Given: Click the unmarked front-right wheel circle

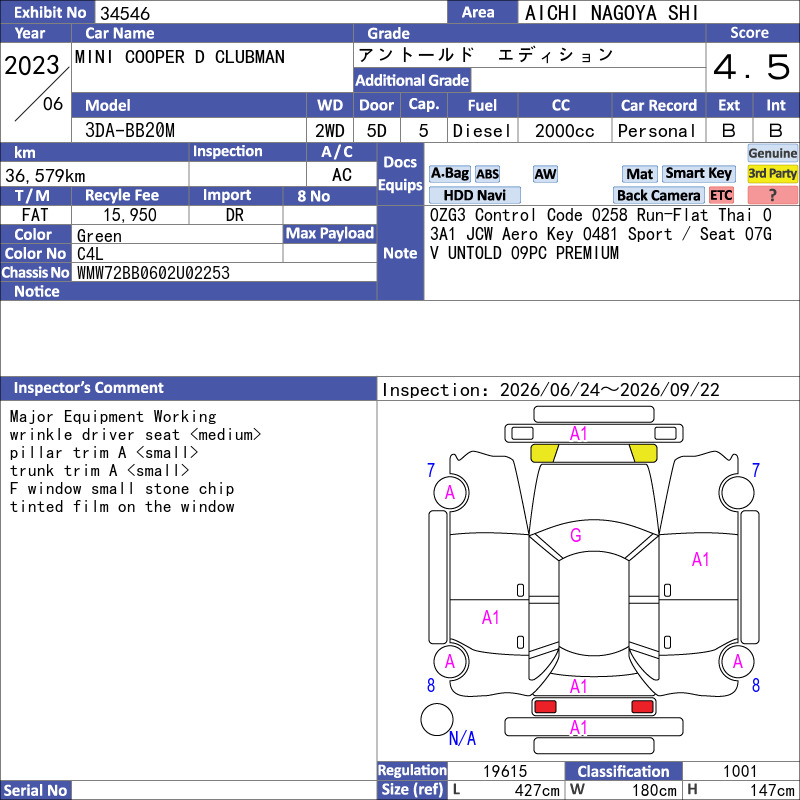Looking at the screenshot, I should coord(737,493).
